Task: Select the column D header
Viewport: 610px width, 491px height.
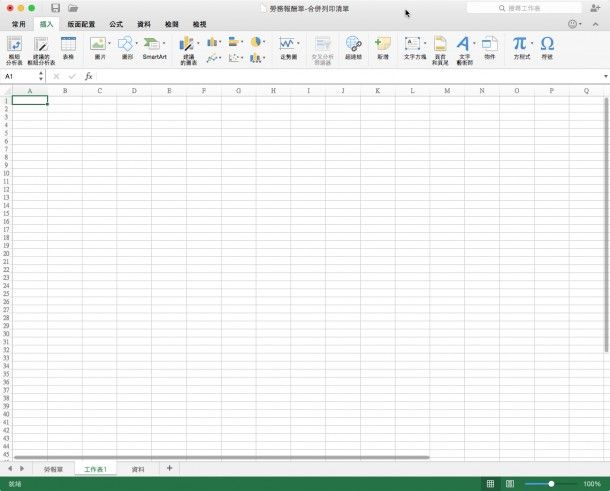Action: pos(134,91)
